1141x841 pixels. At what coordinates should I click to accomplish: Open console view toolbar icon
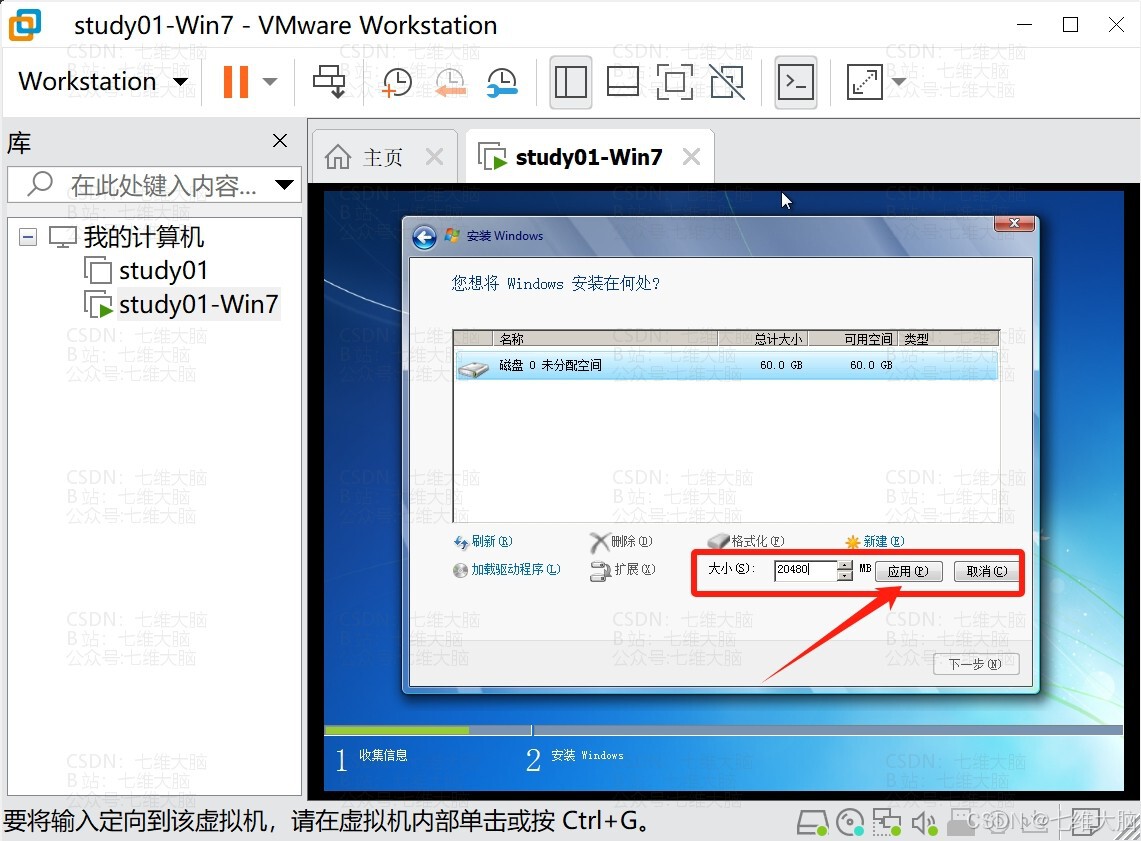pos(795,81)
